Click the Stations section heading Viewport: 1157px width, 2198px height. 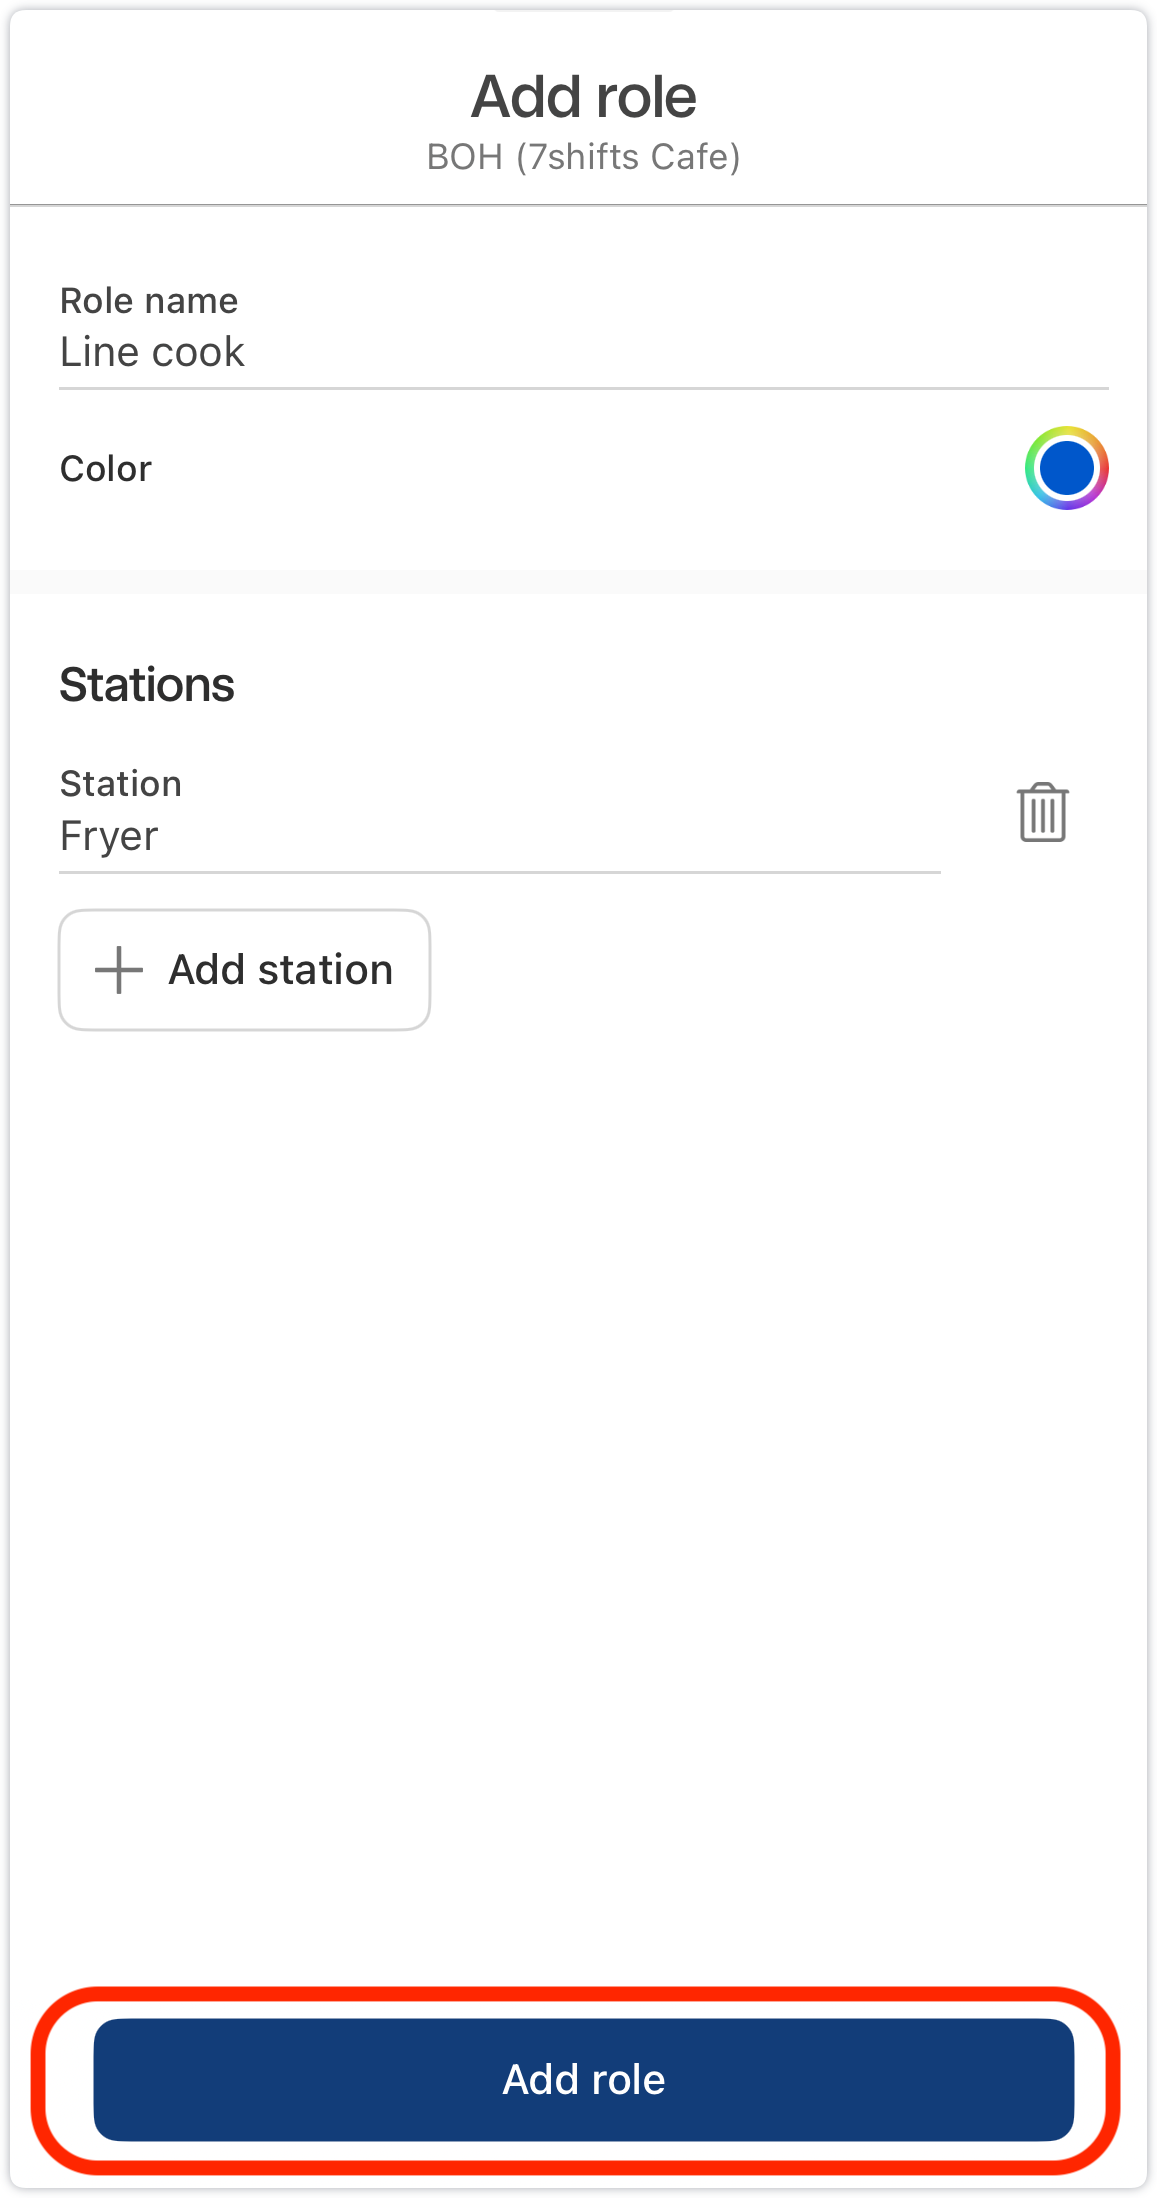point(147,685)
